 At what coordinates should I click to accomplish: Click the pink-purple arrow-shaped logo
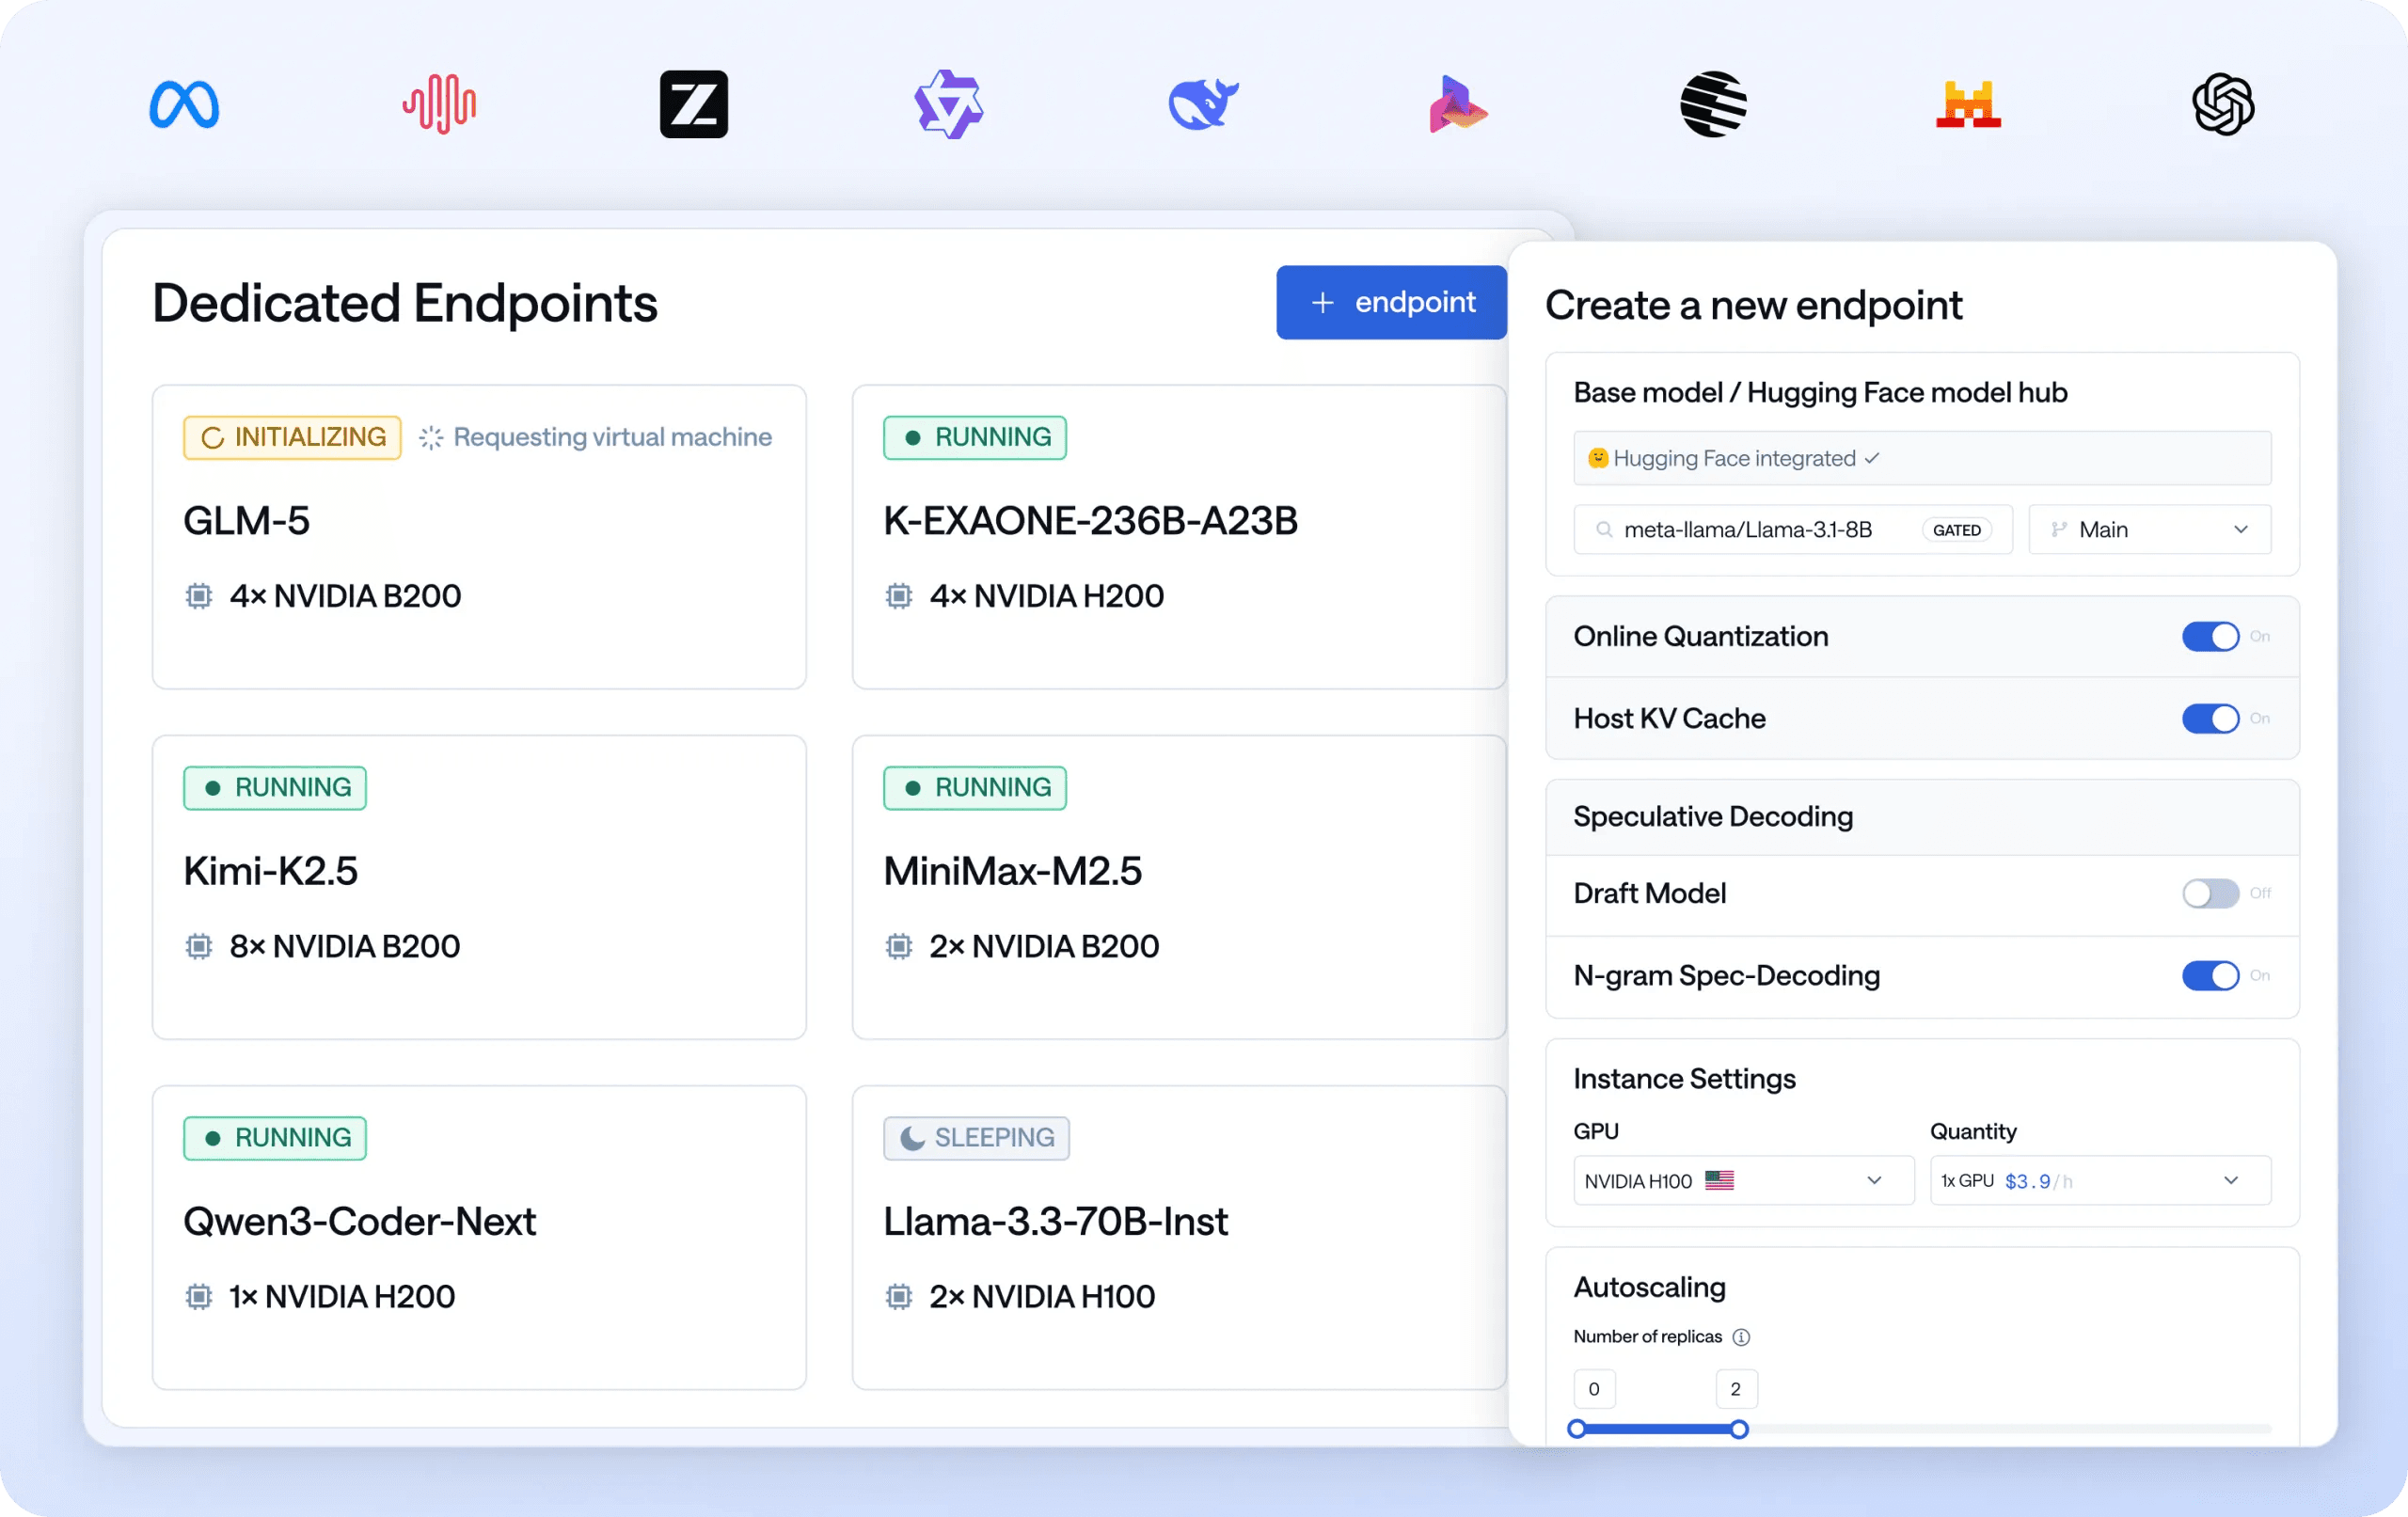(x=1458, y=104)
